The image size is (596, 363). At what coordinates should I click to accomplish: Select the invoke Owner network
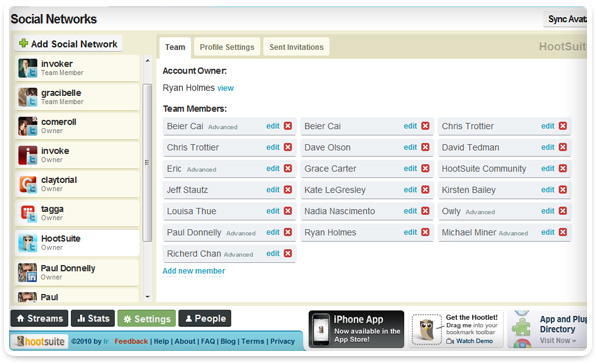point(77,155)
